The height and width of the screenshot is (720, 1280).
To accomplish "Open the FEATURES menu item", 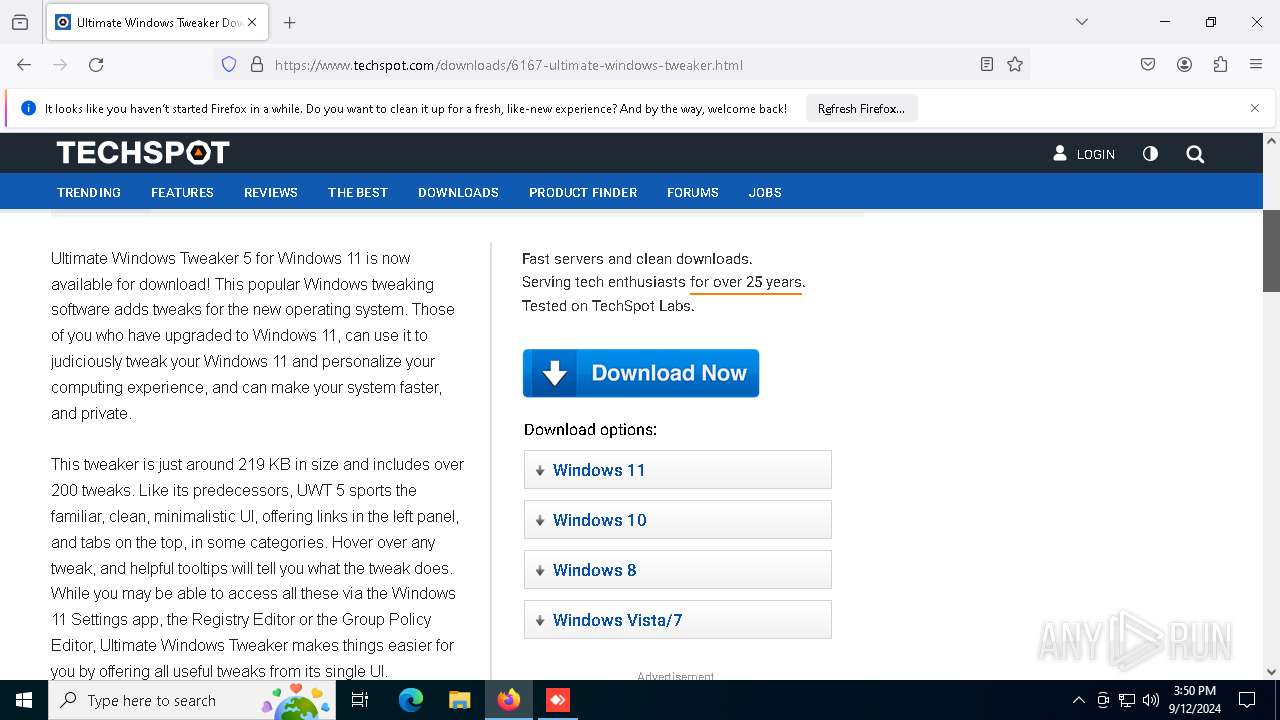I will (182, 192).
